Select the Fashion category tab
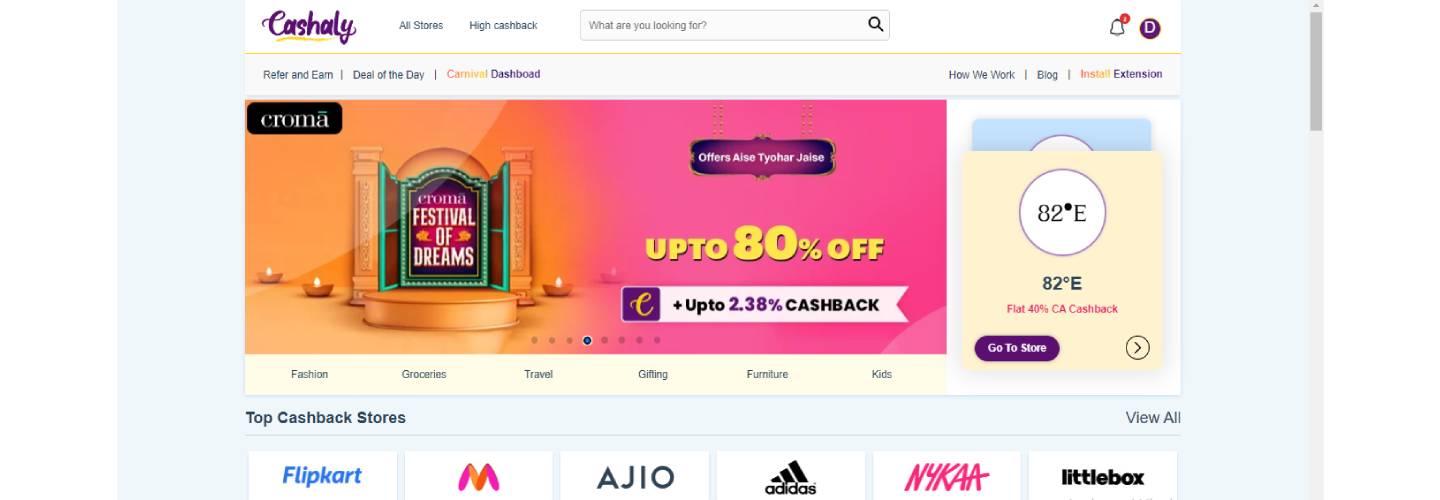This screenshot has height=500, width=1440. click(309, 374)
